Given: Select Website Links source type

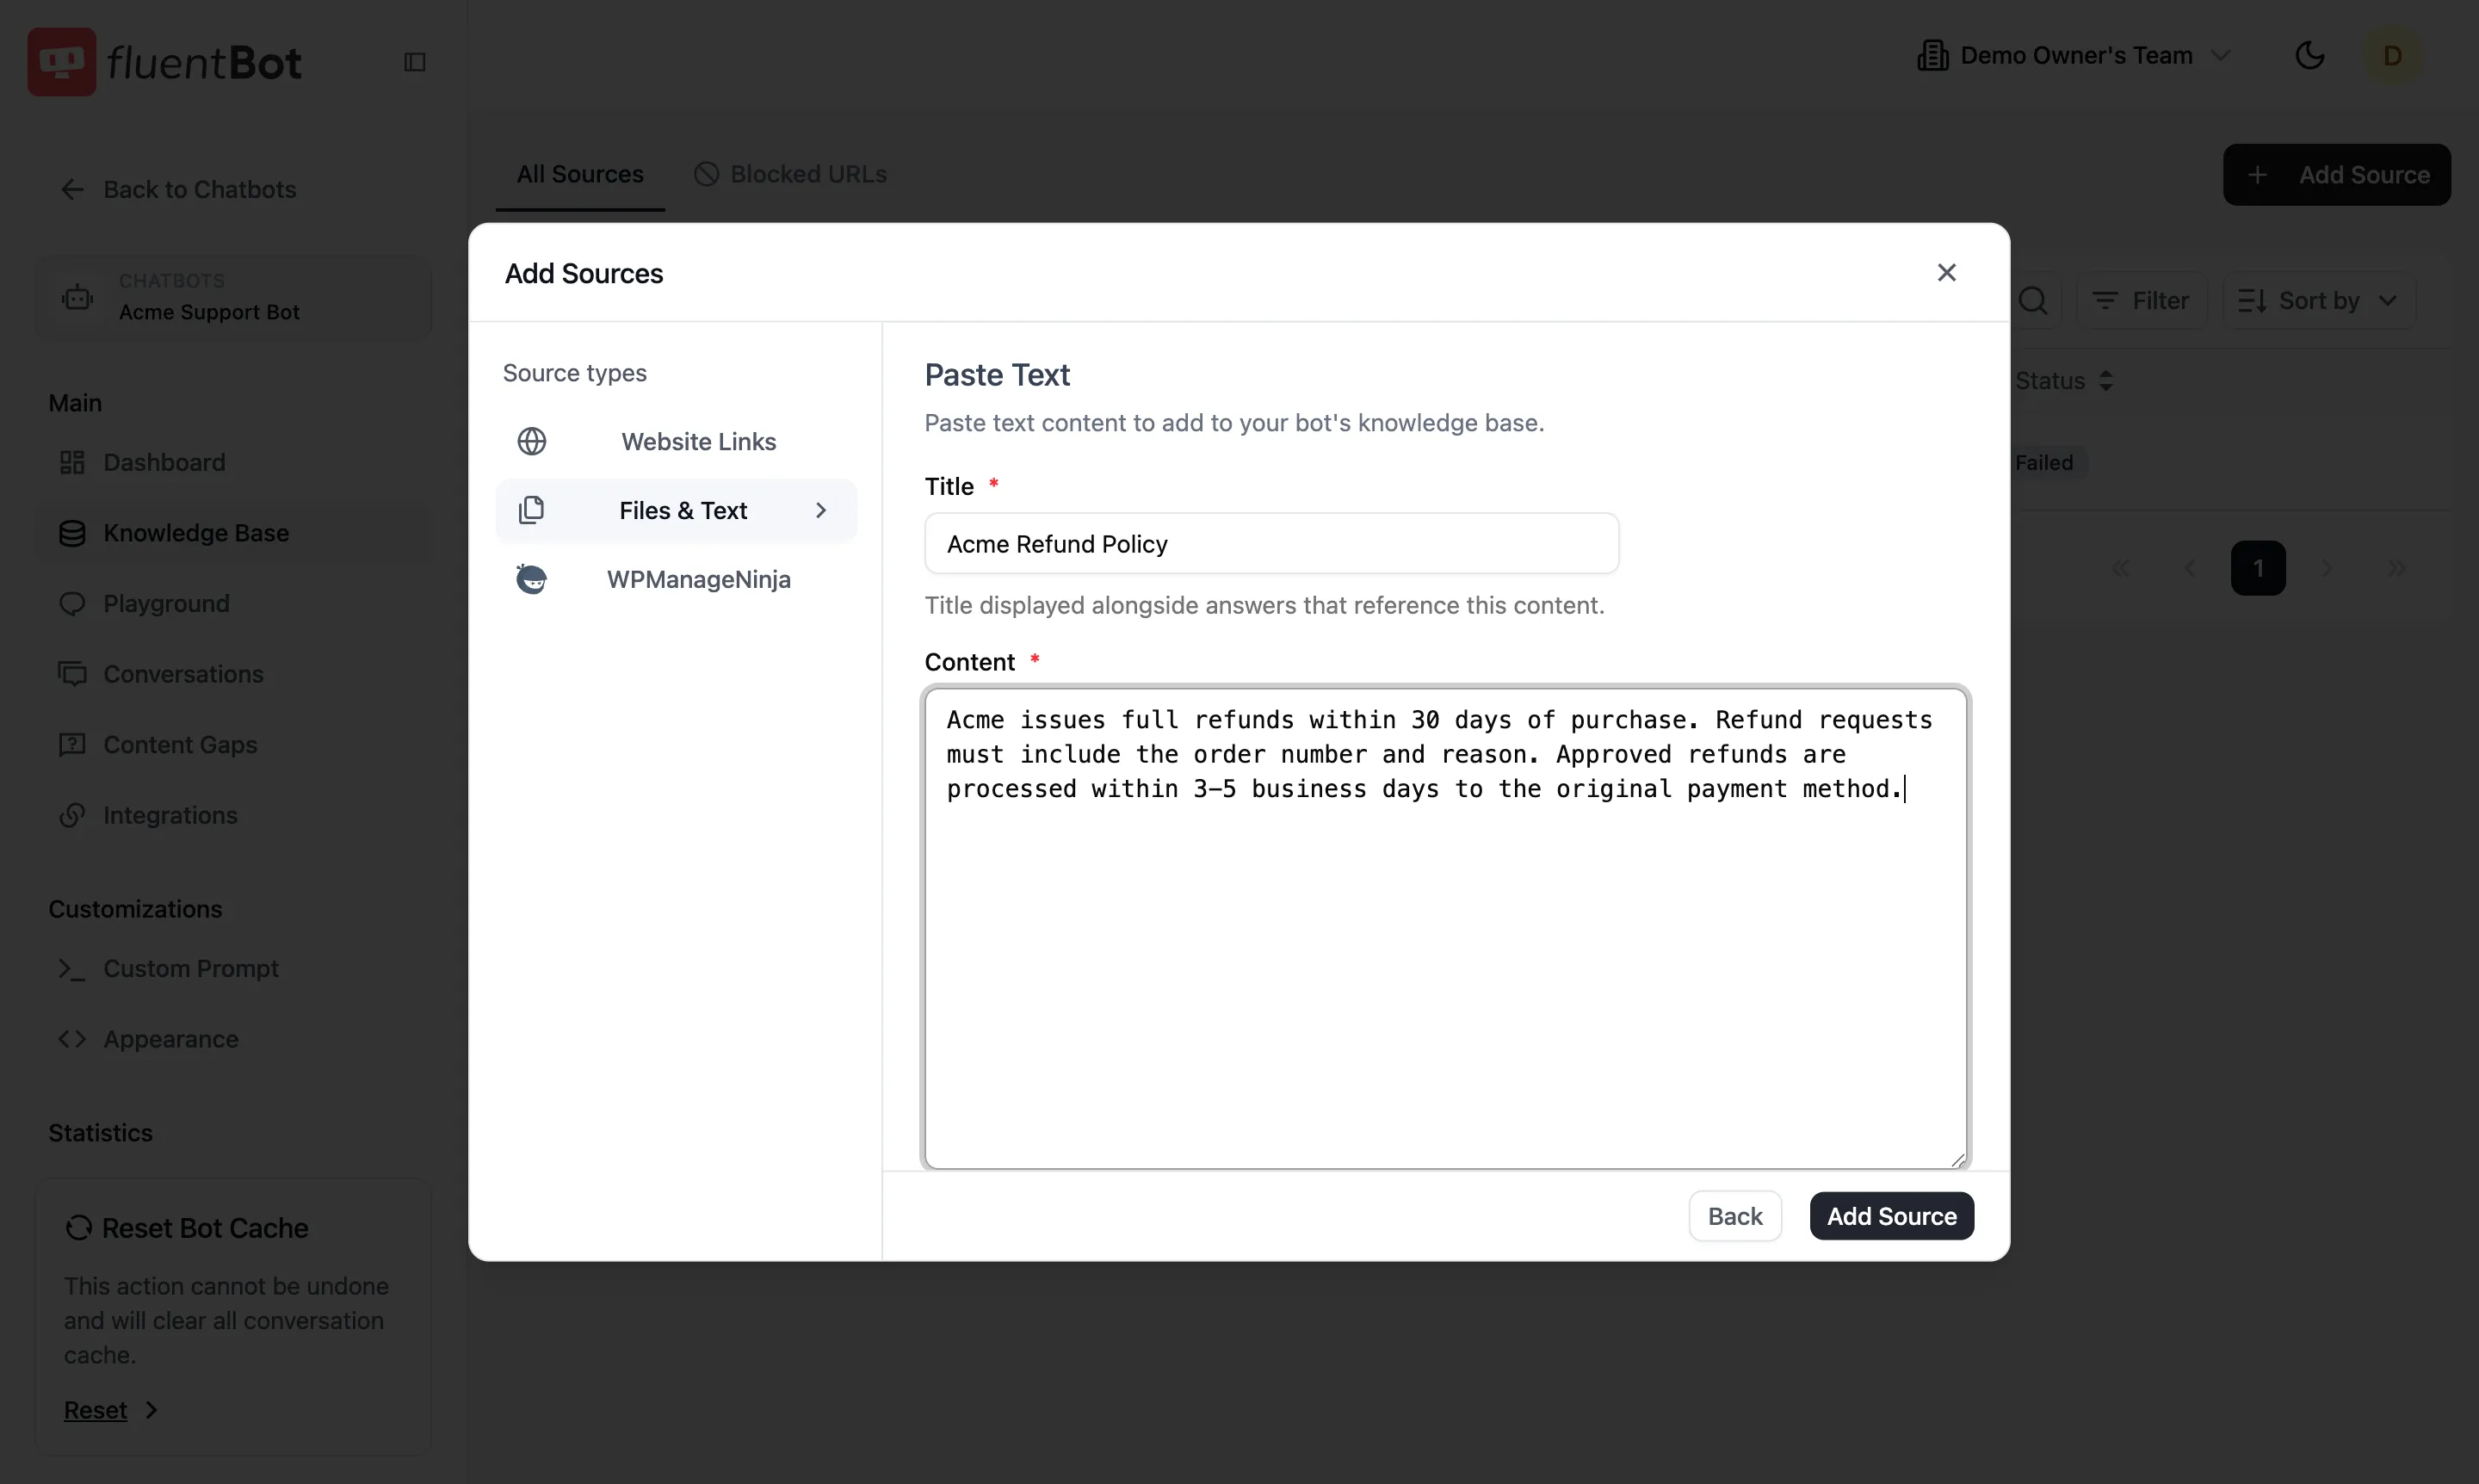Looking at the screenshot, I should point(677,441).
